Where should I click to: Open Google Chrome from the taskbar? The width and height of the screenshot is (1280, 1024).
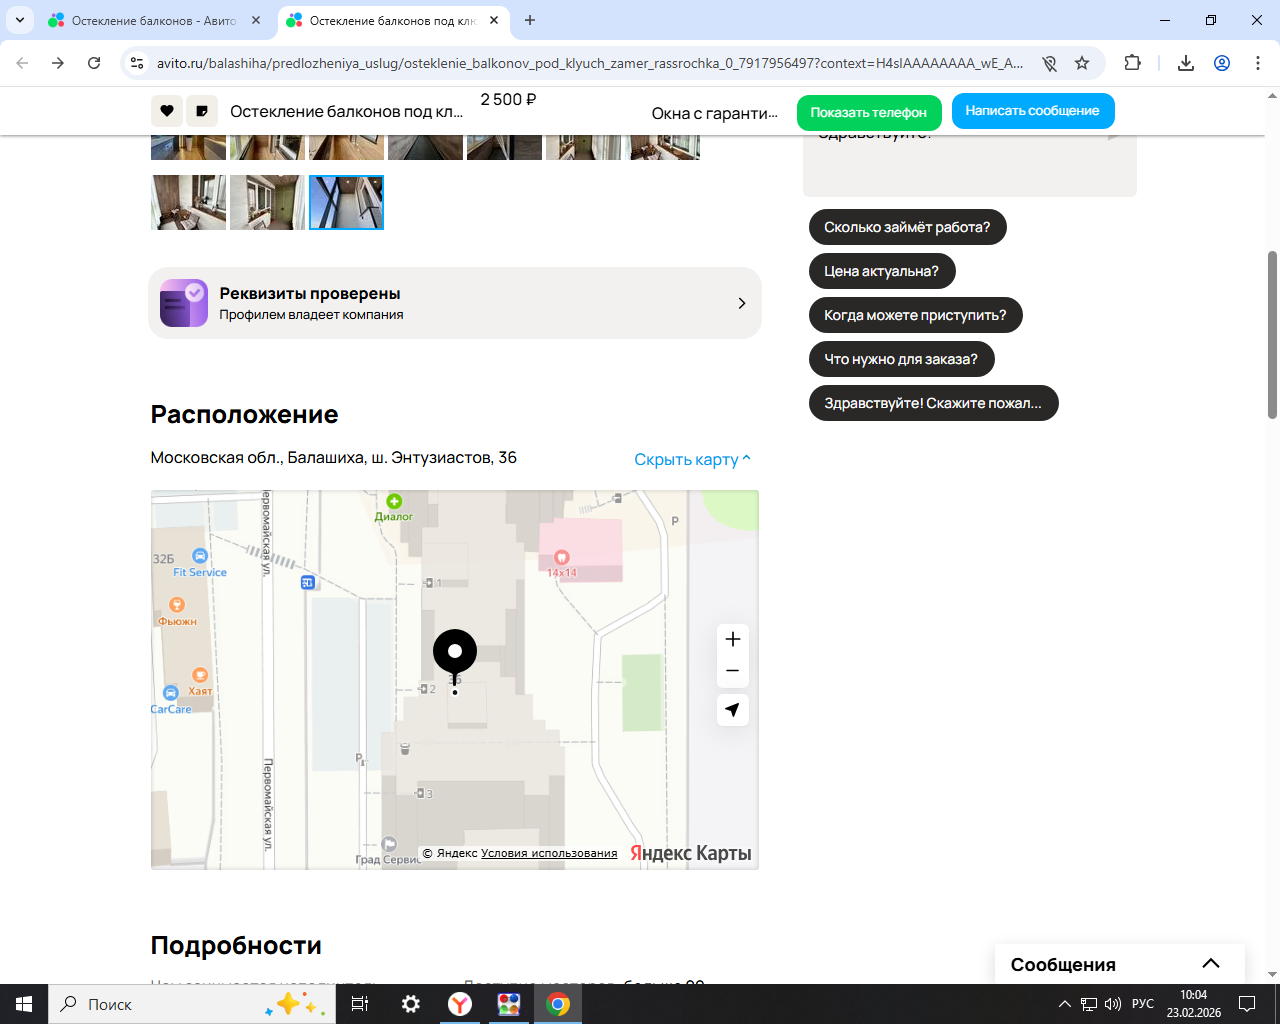(x=558, y=1004)
